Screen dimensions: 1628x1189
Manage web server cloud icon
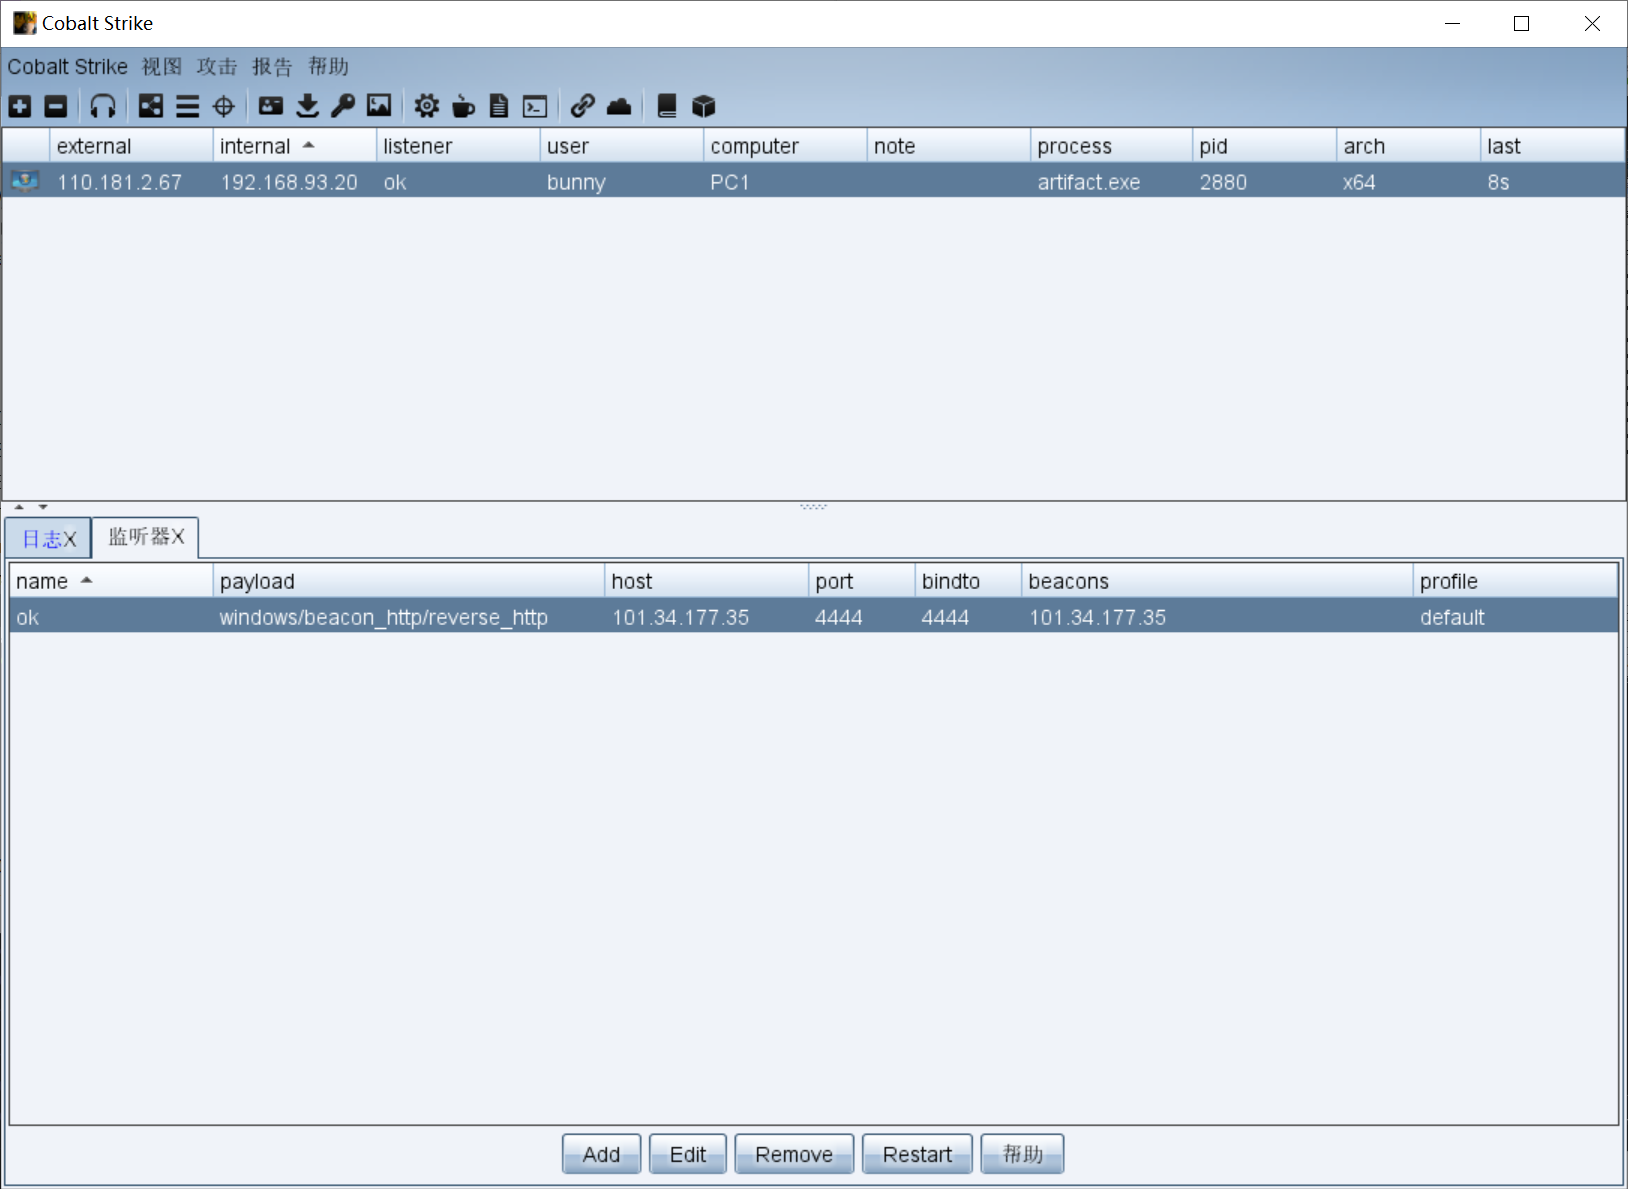point(619,106)
